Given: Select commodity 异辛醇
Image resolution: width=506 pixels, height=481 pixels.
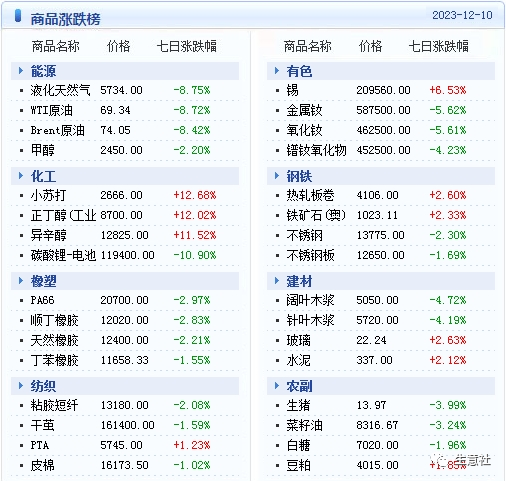Looking at the screenshot, I should click(48, 235).
